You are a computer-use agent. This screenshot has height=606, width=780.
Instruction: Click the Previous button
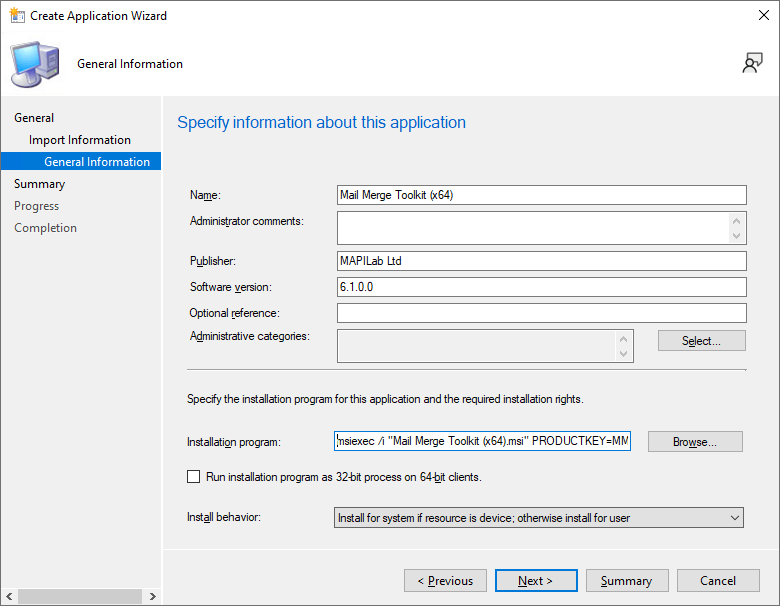[x=445, y=581]
